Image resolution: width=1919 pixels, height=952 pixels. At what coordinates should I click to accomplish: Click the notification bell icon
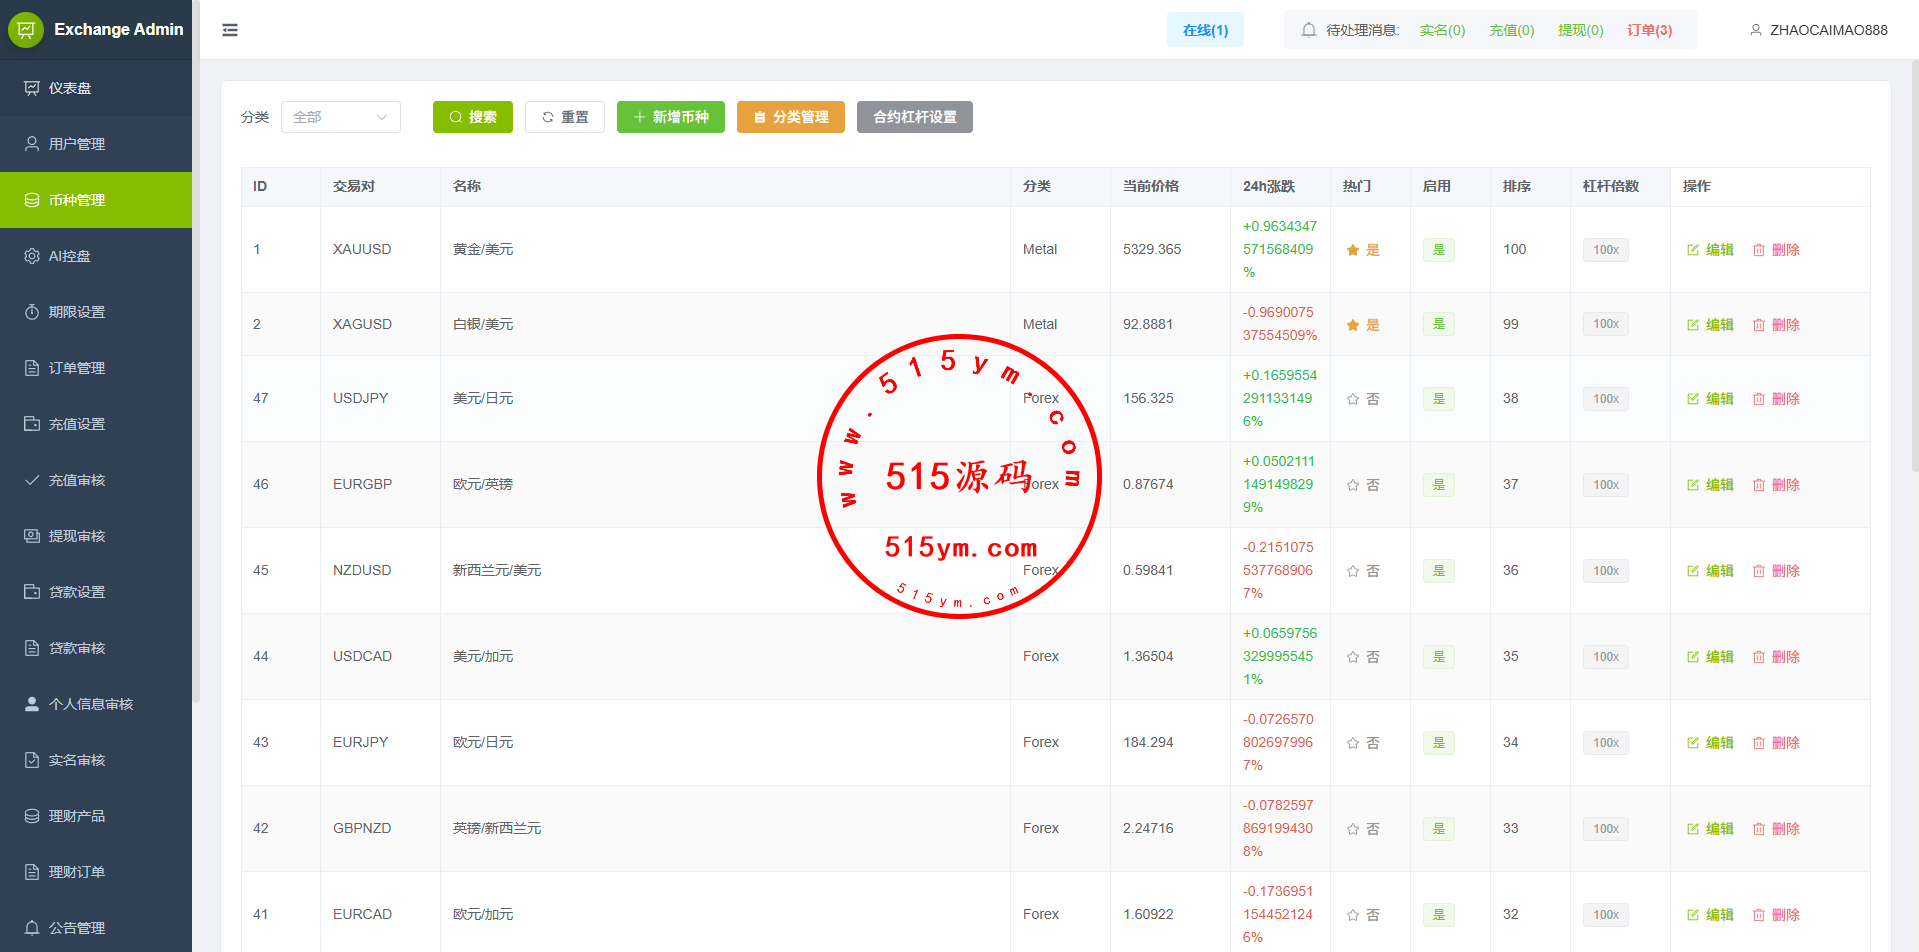point(1308,30)
